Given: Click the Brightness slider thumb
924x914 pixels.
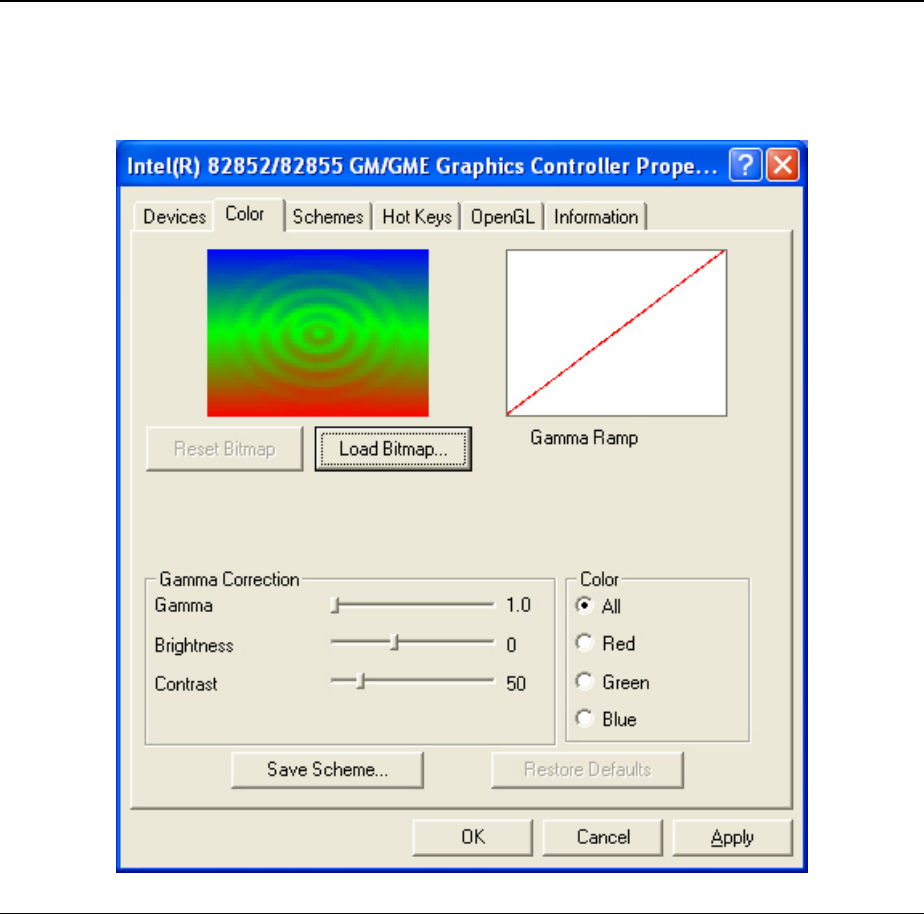Looking at the screenshot, I should tap(395, 643).
